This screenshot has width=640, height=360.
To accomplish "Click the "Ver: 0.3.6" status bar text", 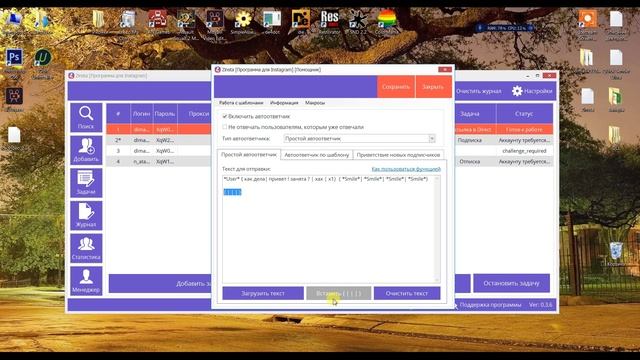I will pyautogui.click(x=540, y=304).
